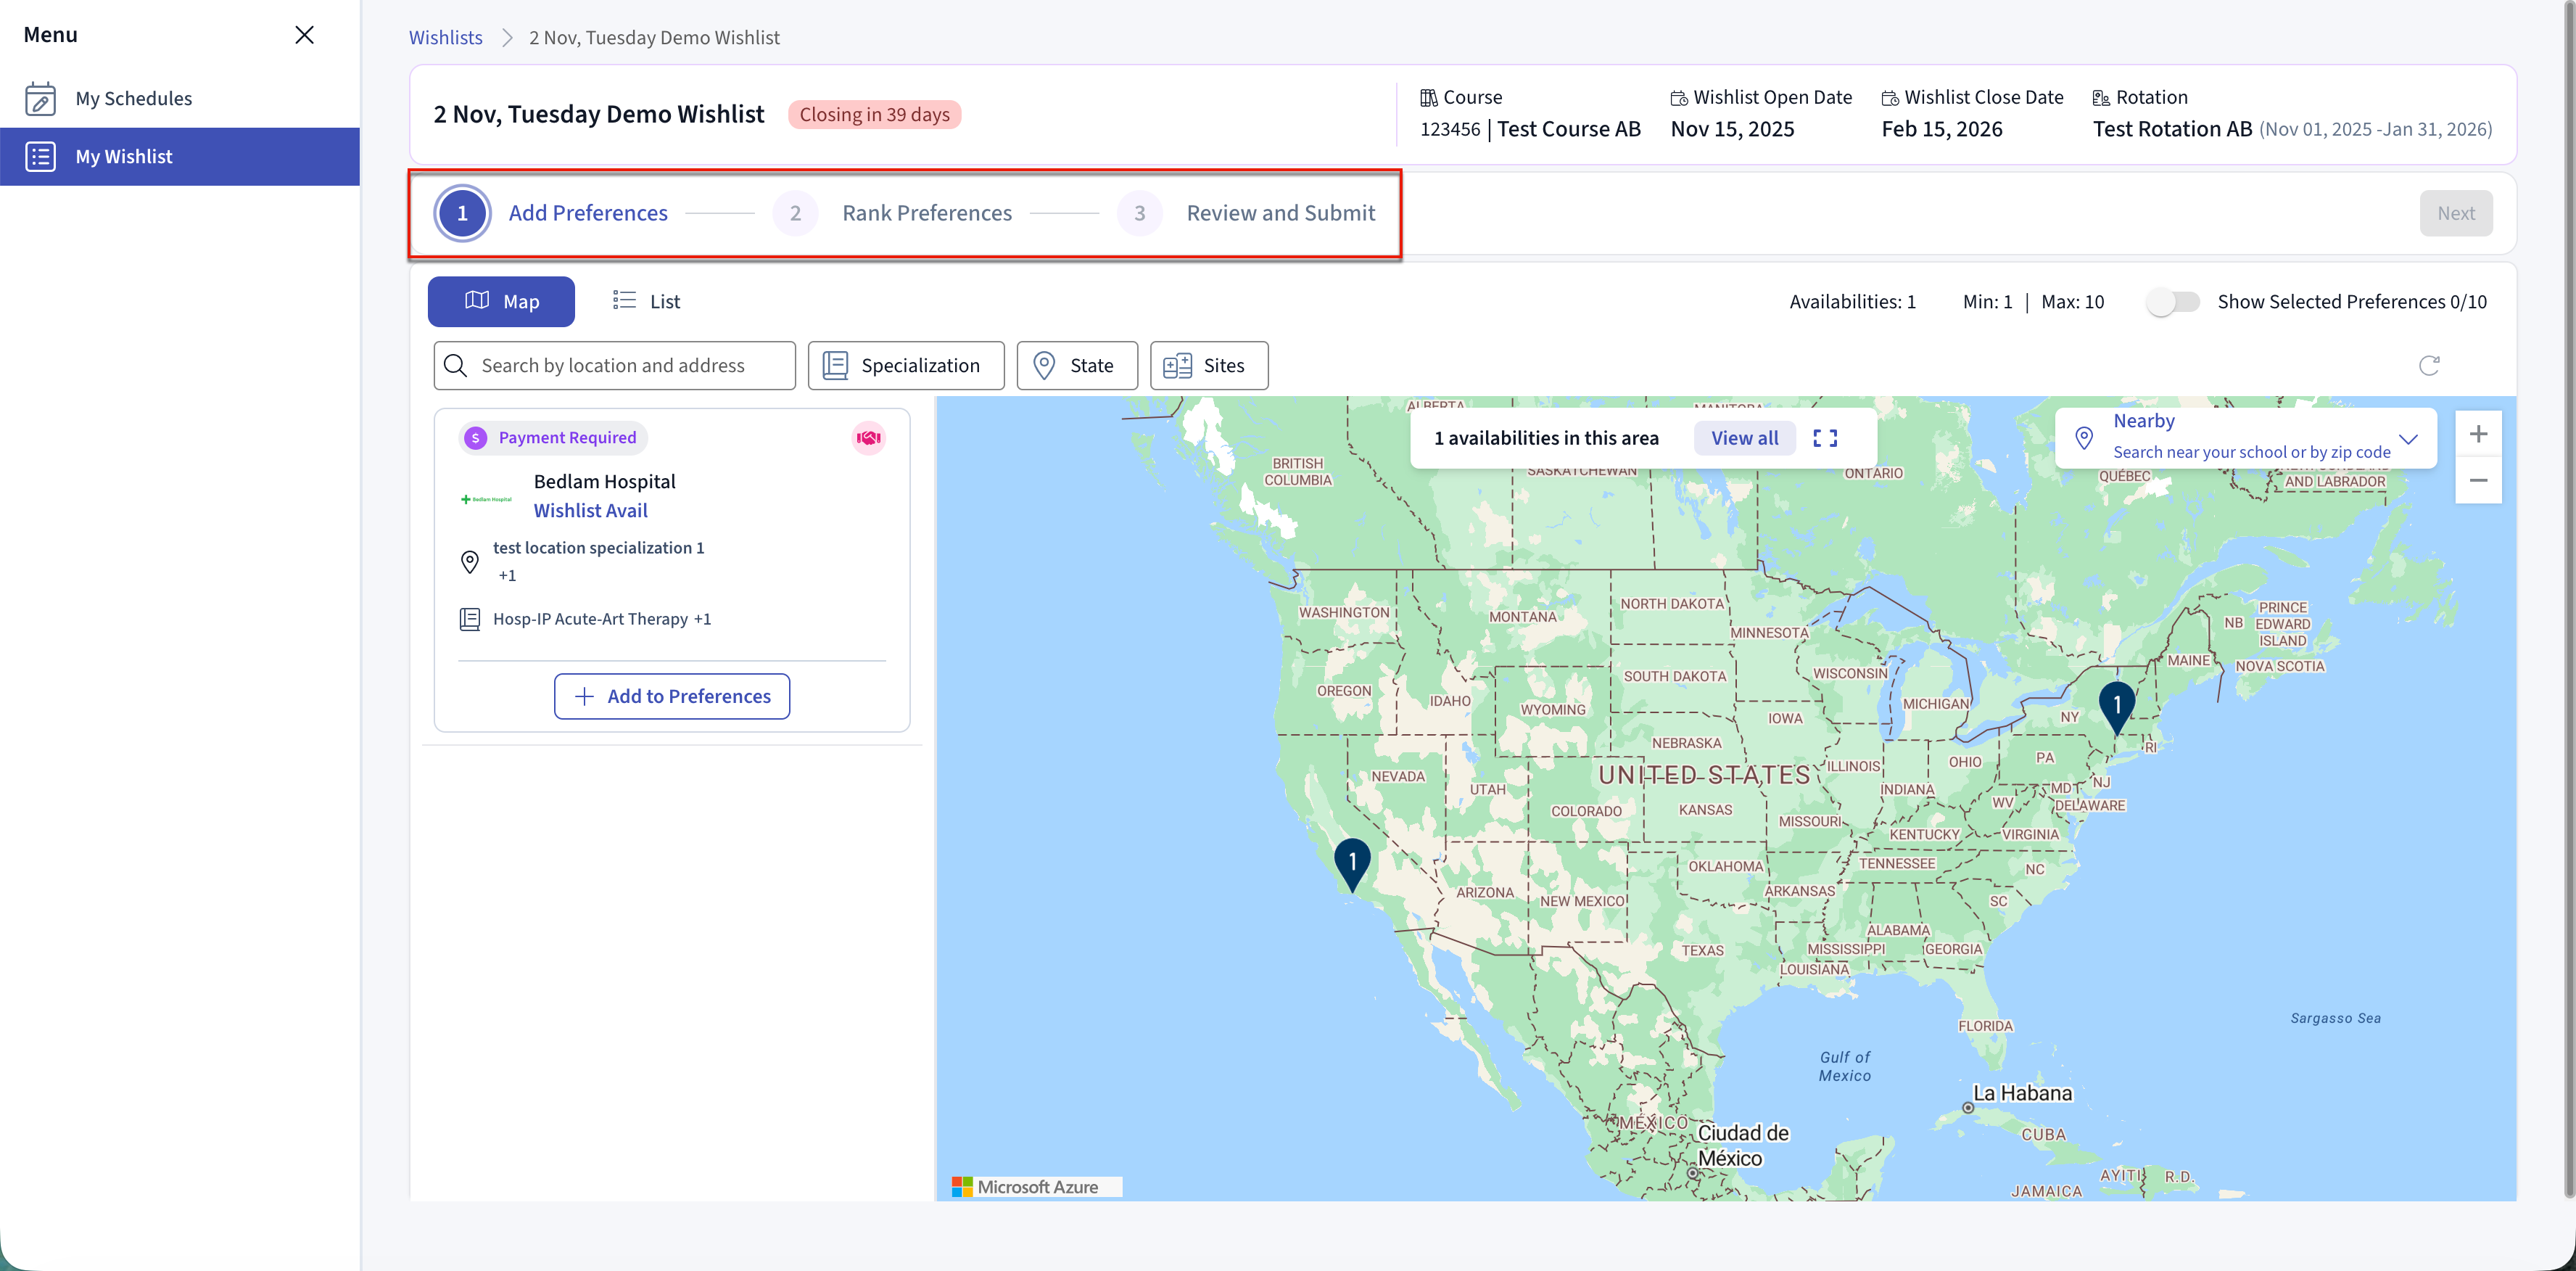Screen dimensions: 2576x1271
Task: Click Add to Preferences button
Action: (671, 696)
